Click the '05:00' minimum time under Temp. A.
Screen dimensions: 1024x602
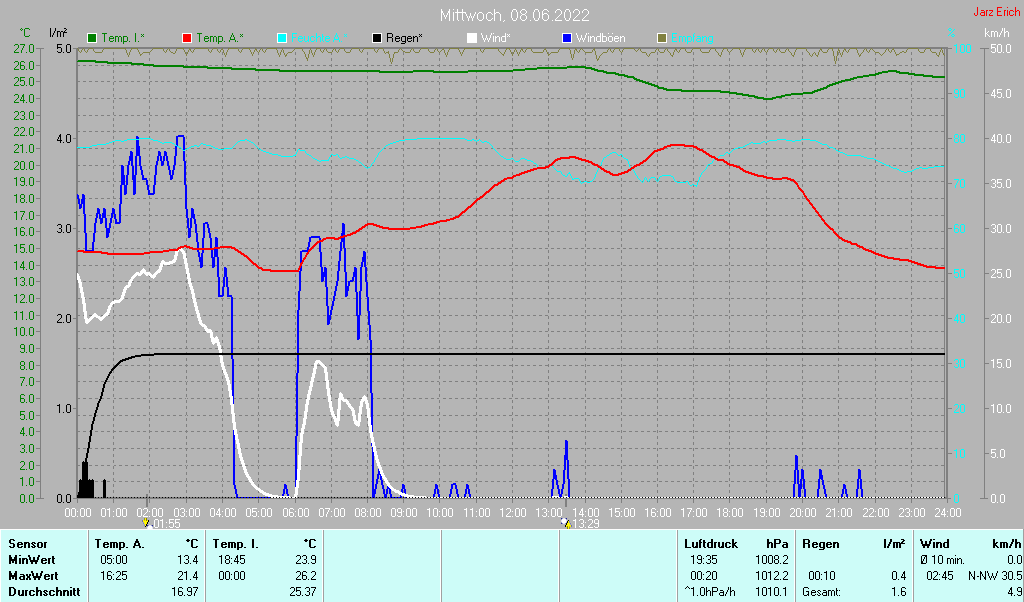[x=114, y=560]
